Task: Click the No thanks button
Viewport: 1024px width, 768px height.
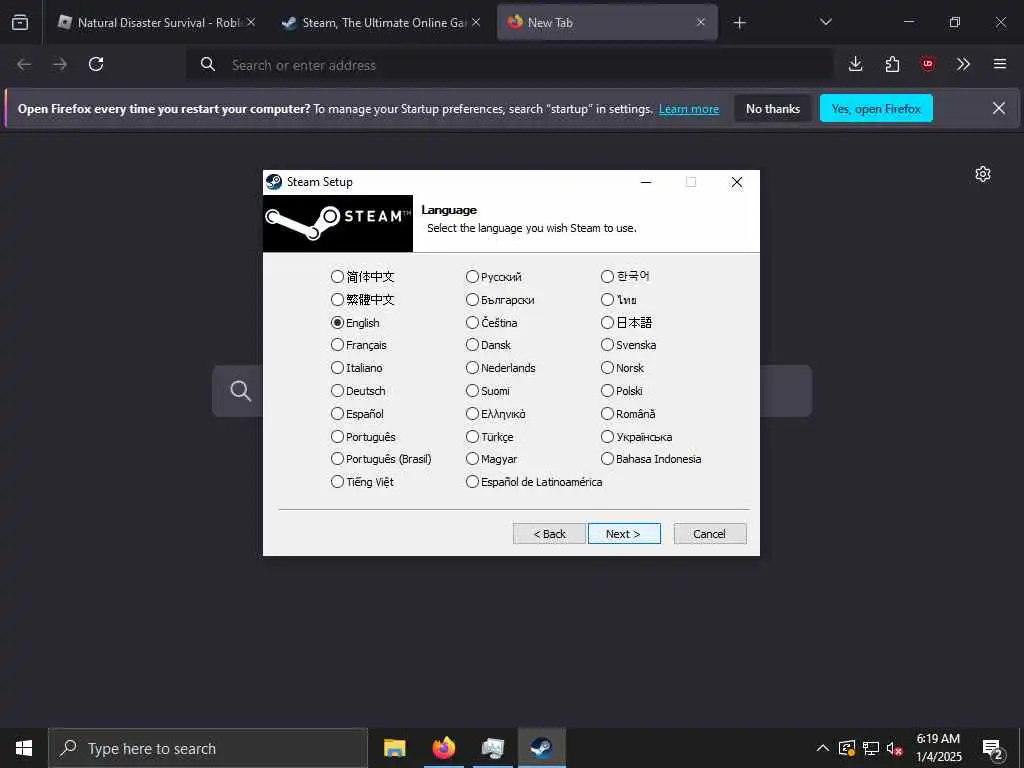Action: point(773,108)
